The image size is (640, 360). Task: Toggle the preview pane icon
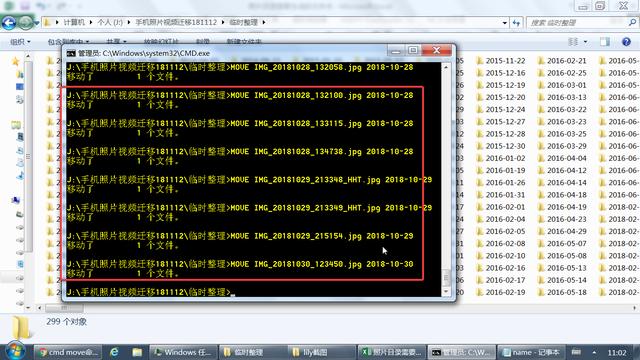pyautogui.click(x=605, y=42)
